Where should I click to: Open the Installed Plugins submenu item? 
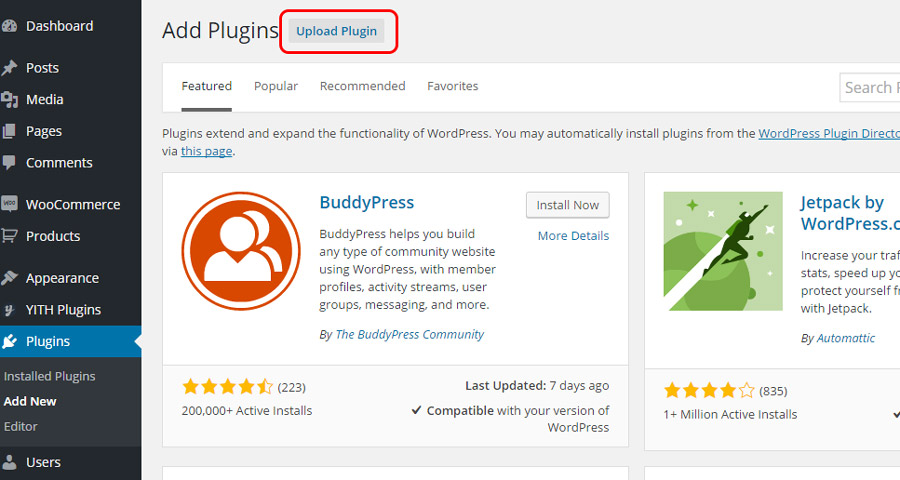pyautogui.click(x=49, y=376)
